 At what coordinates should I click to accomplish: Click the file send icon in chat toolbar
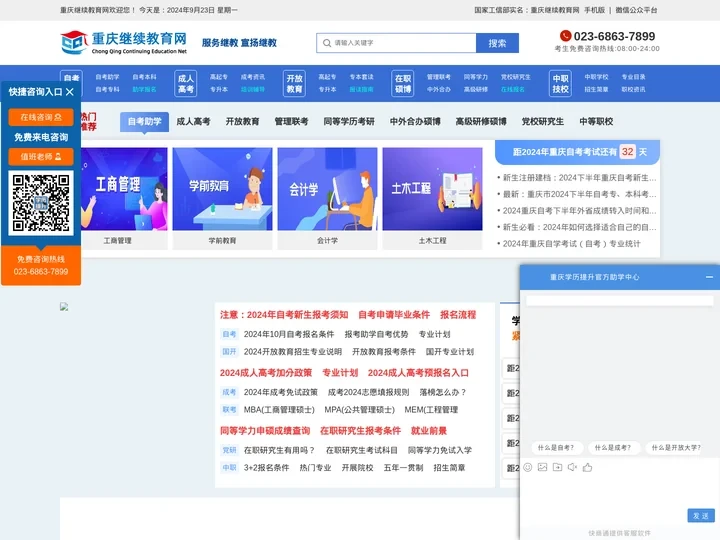pyautogui.click(x=557, y=467)
